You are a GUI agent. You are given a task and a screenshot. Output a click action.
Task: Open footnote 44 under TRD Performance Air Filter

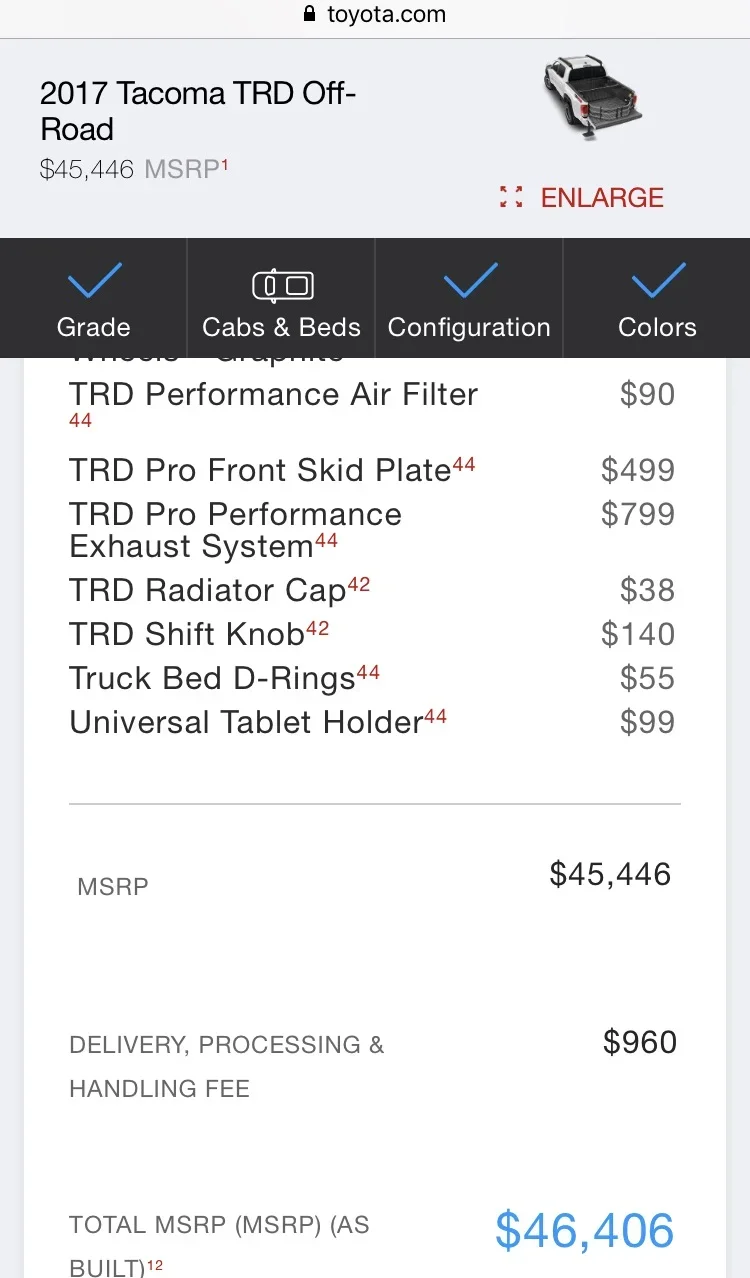click(x=80, y=421)
